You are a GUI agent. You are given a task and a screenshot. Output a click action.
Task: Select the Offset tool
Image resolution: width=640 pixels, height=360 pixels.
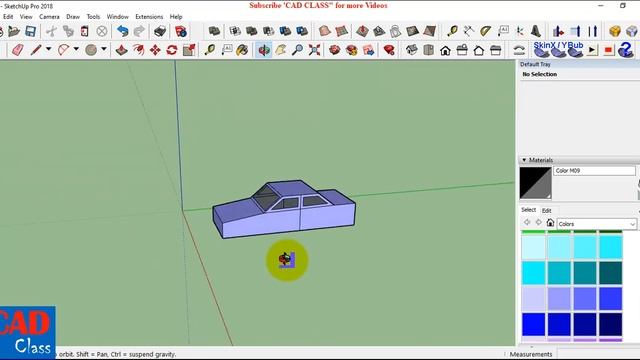(x=138, y=50)
